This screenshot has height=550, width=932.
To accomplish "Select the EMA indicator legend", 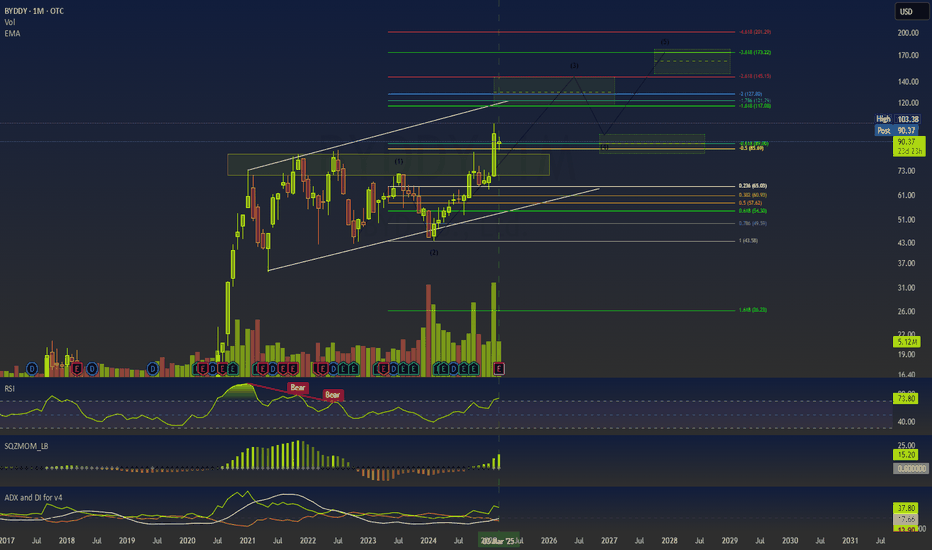I will coord(12,33).
